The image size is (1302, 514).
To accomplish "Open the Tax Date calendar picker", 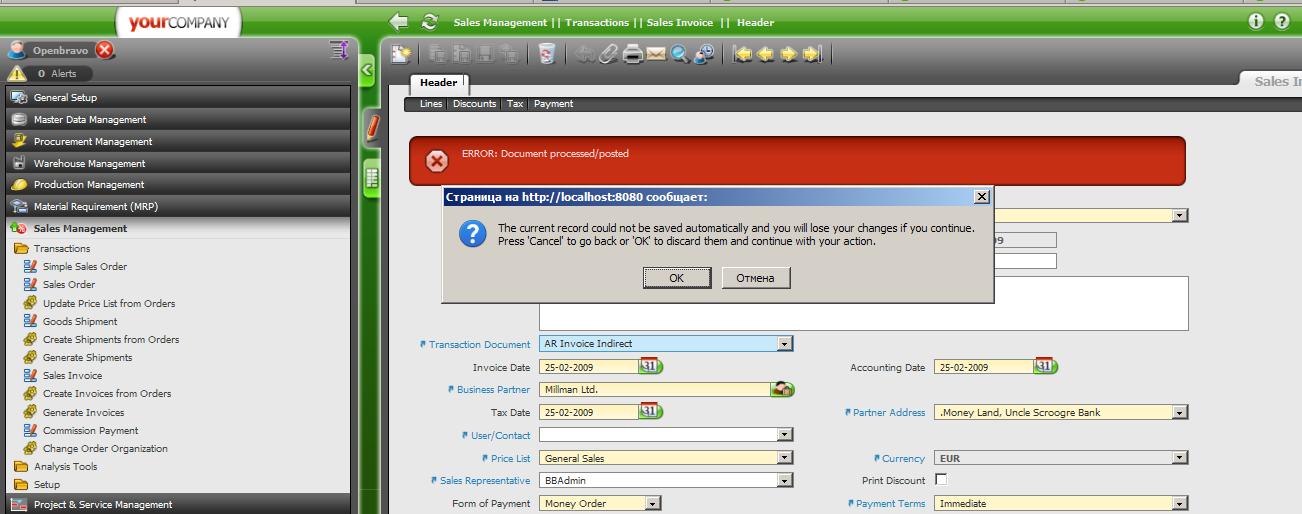I will coord(650,411).
